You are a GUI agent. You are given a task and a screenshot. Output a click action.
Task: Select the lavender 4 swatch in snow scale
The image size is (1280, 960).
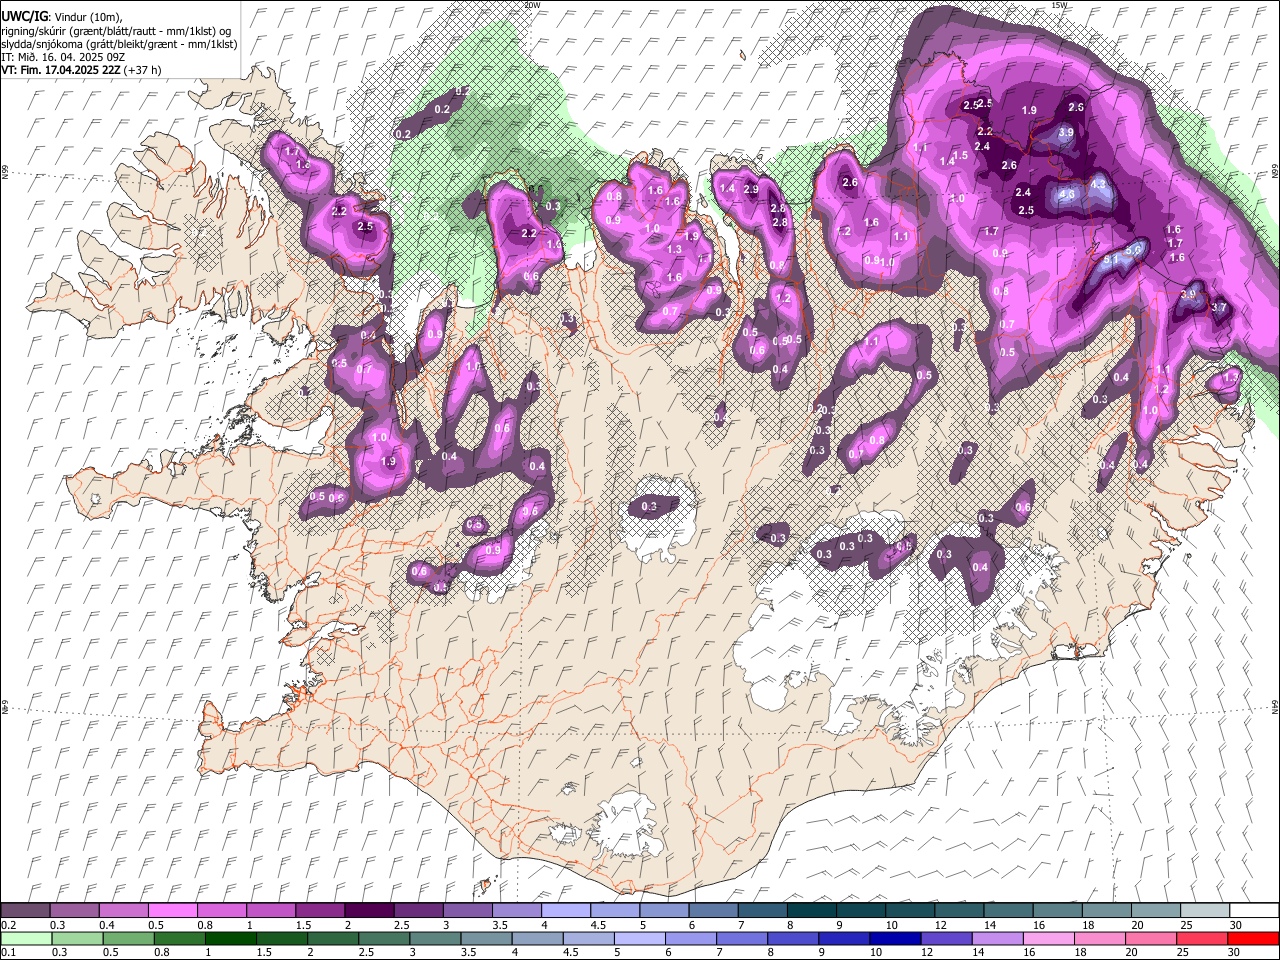[x=566, y=911]
